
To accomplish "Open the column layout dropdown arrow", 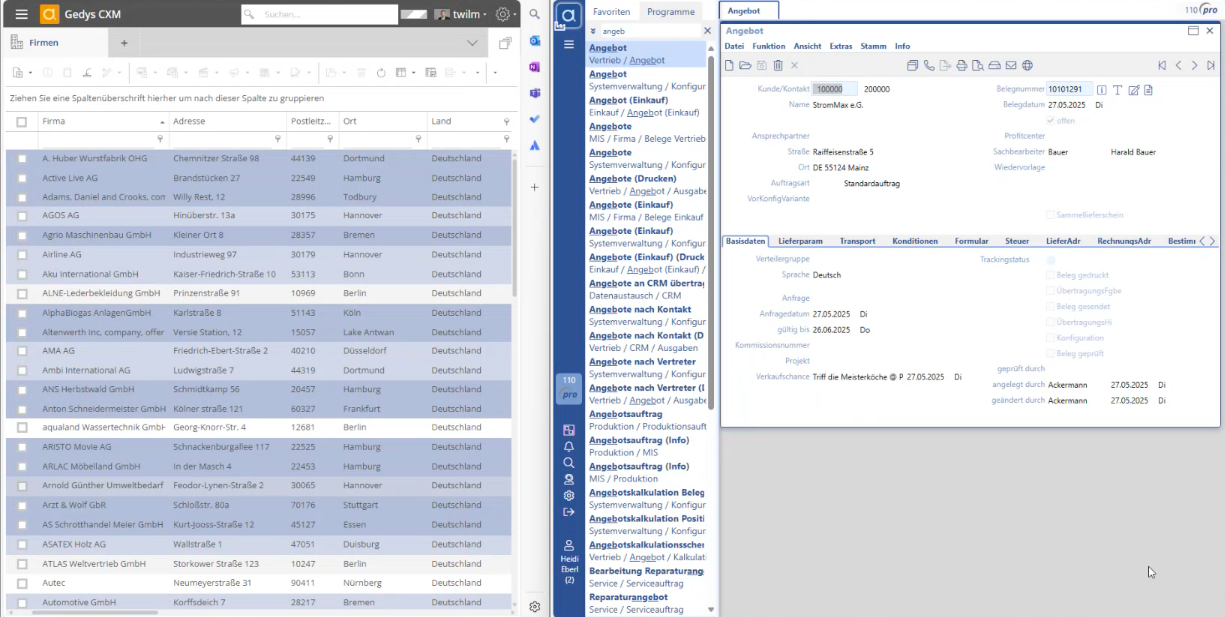I will [412, 73].
